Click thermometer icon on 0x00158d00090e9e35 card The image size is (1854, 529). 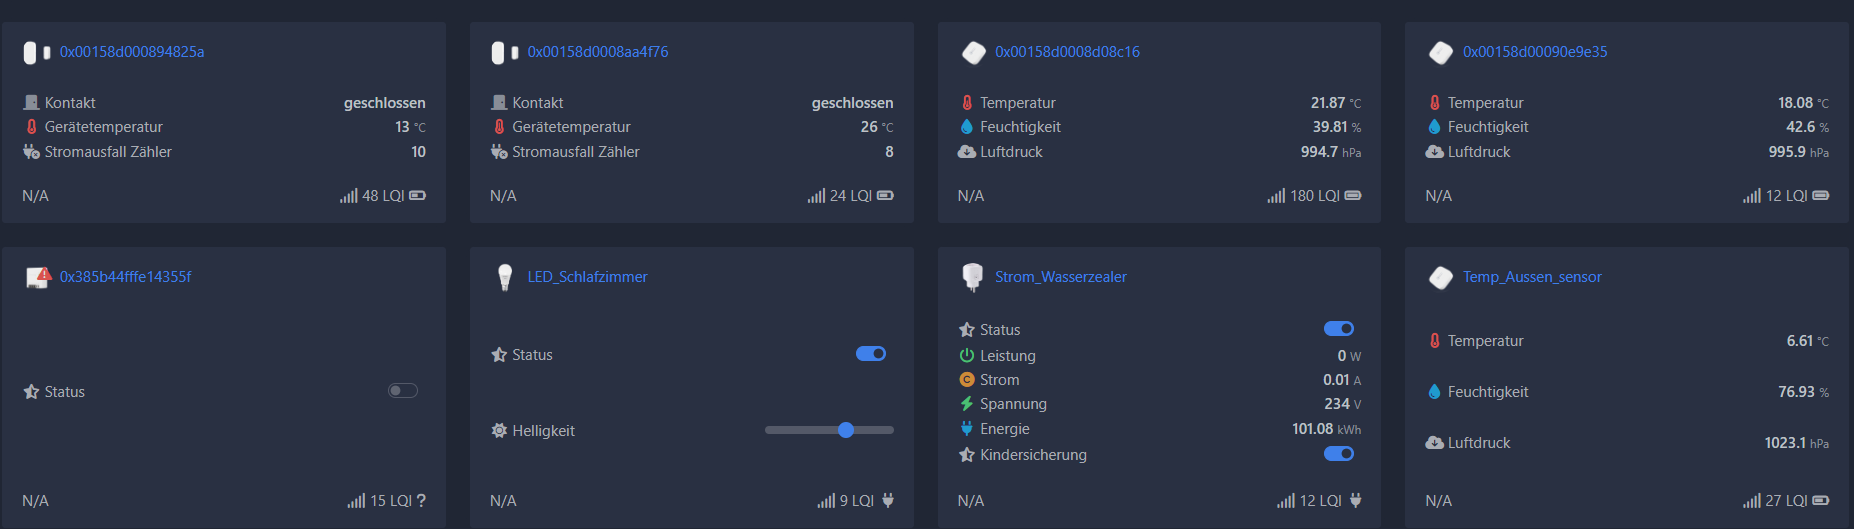click(1434, 103)
